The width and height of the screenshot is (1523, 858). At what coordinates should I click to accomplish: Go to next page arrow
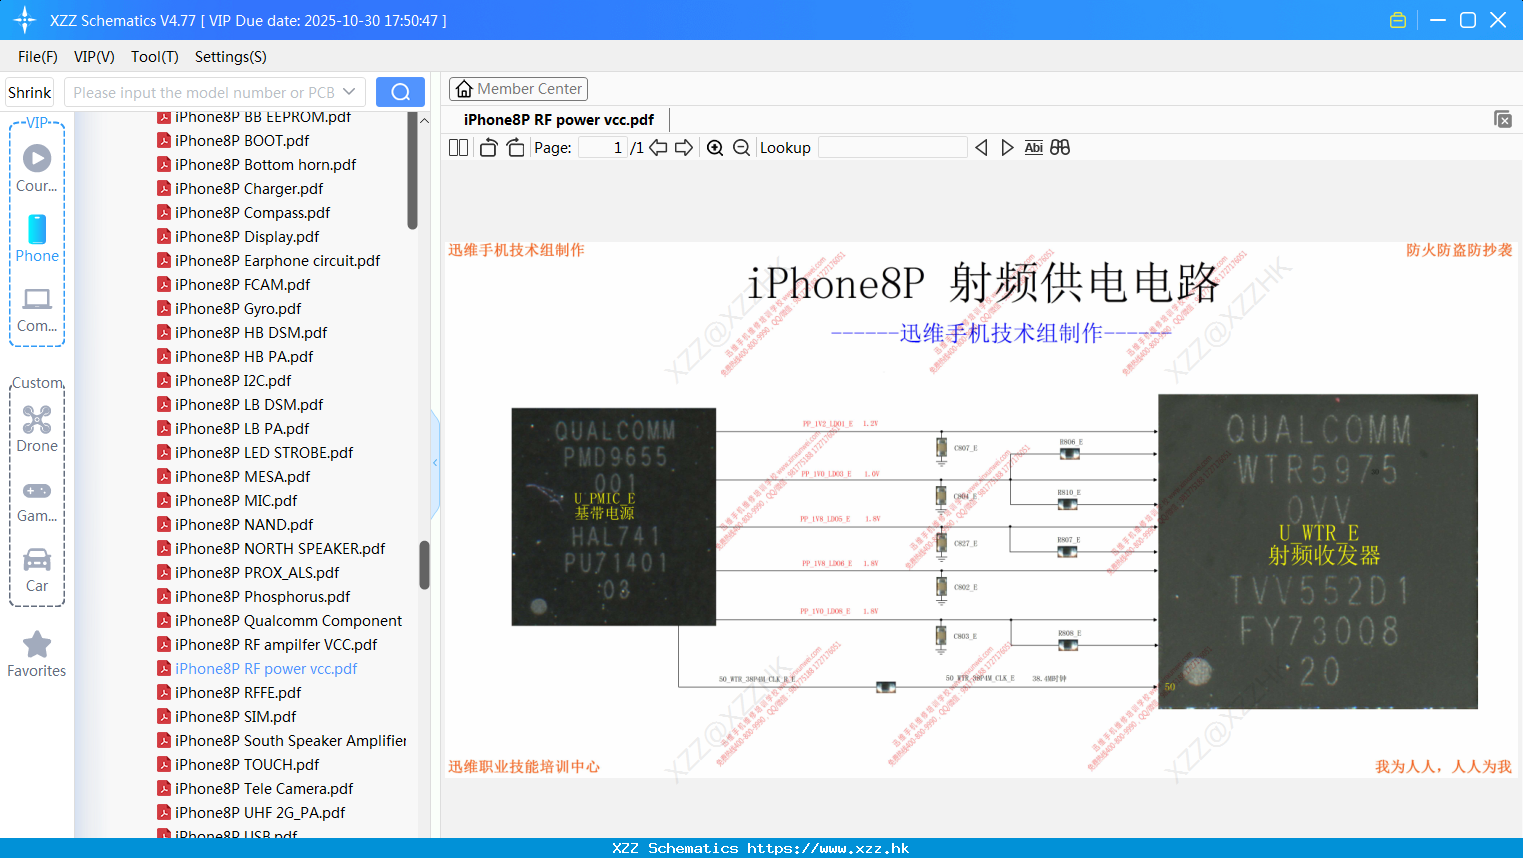click(x=684, y=148)
